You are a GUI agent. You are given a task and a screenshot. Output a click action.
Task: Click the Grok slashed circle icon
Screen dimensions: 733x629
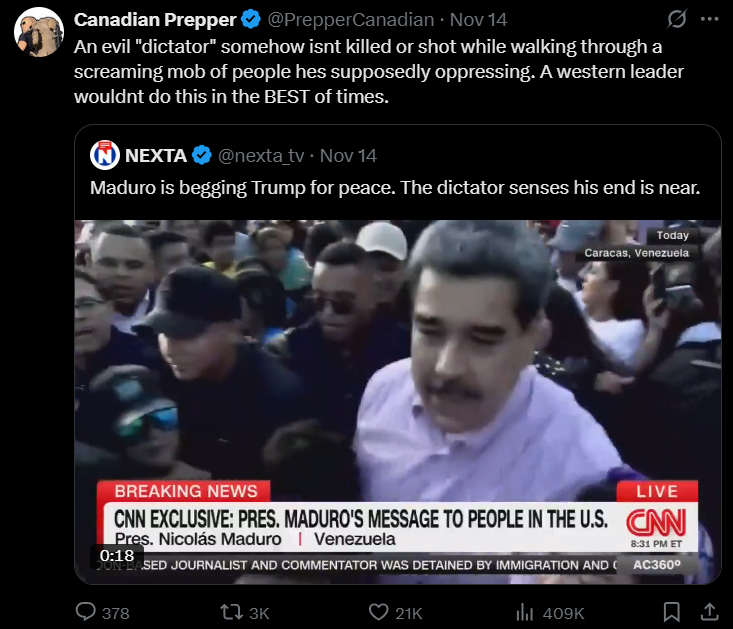tap(676, 19)
